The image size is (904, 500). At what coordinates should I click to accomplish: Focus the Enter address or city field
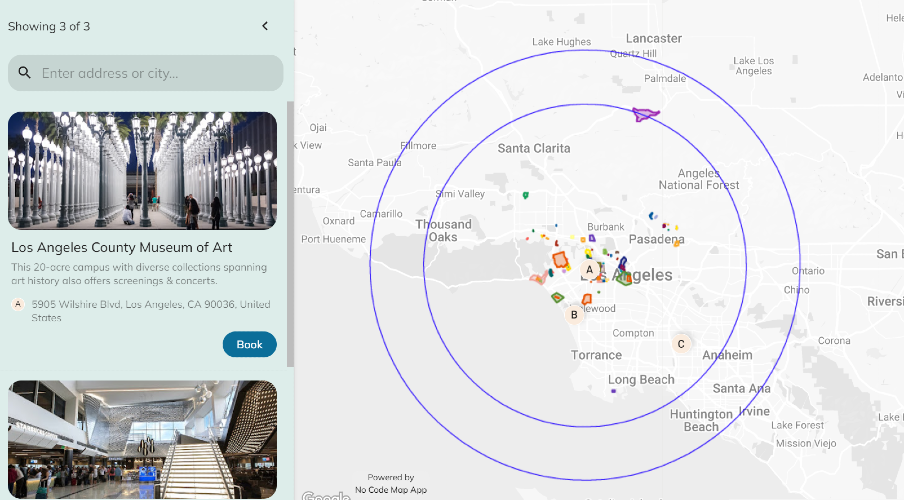pyautogui.click(x=145, y=73)
